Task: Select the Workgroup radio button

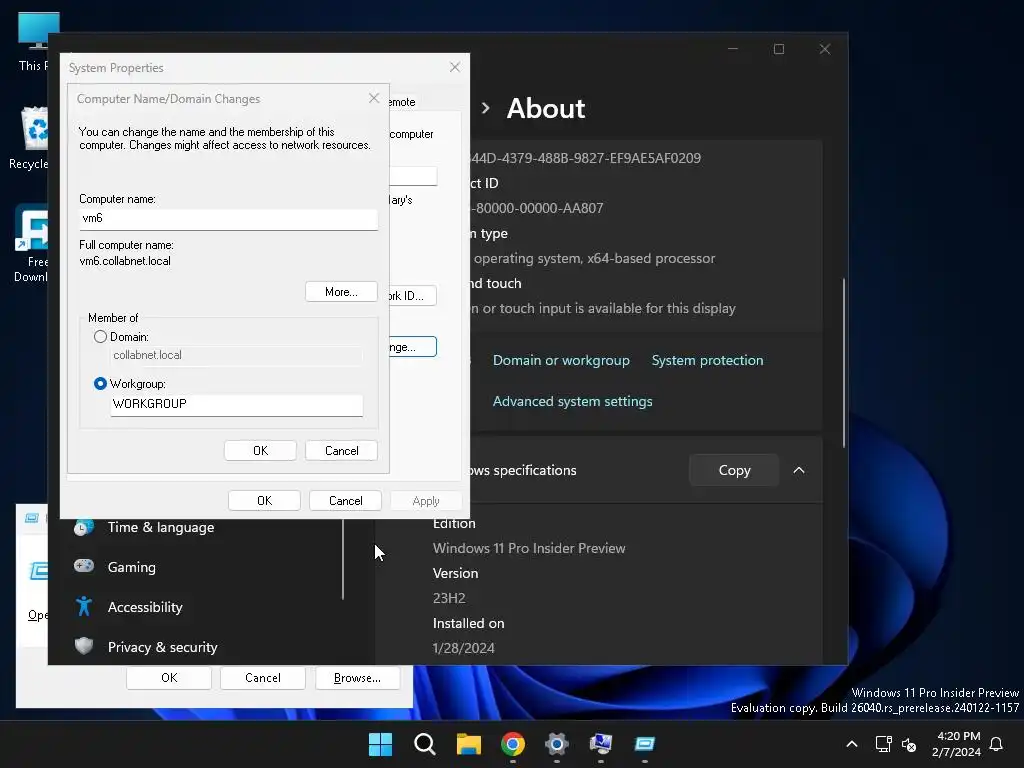Action: [x=100, y=384]
